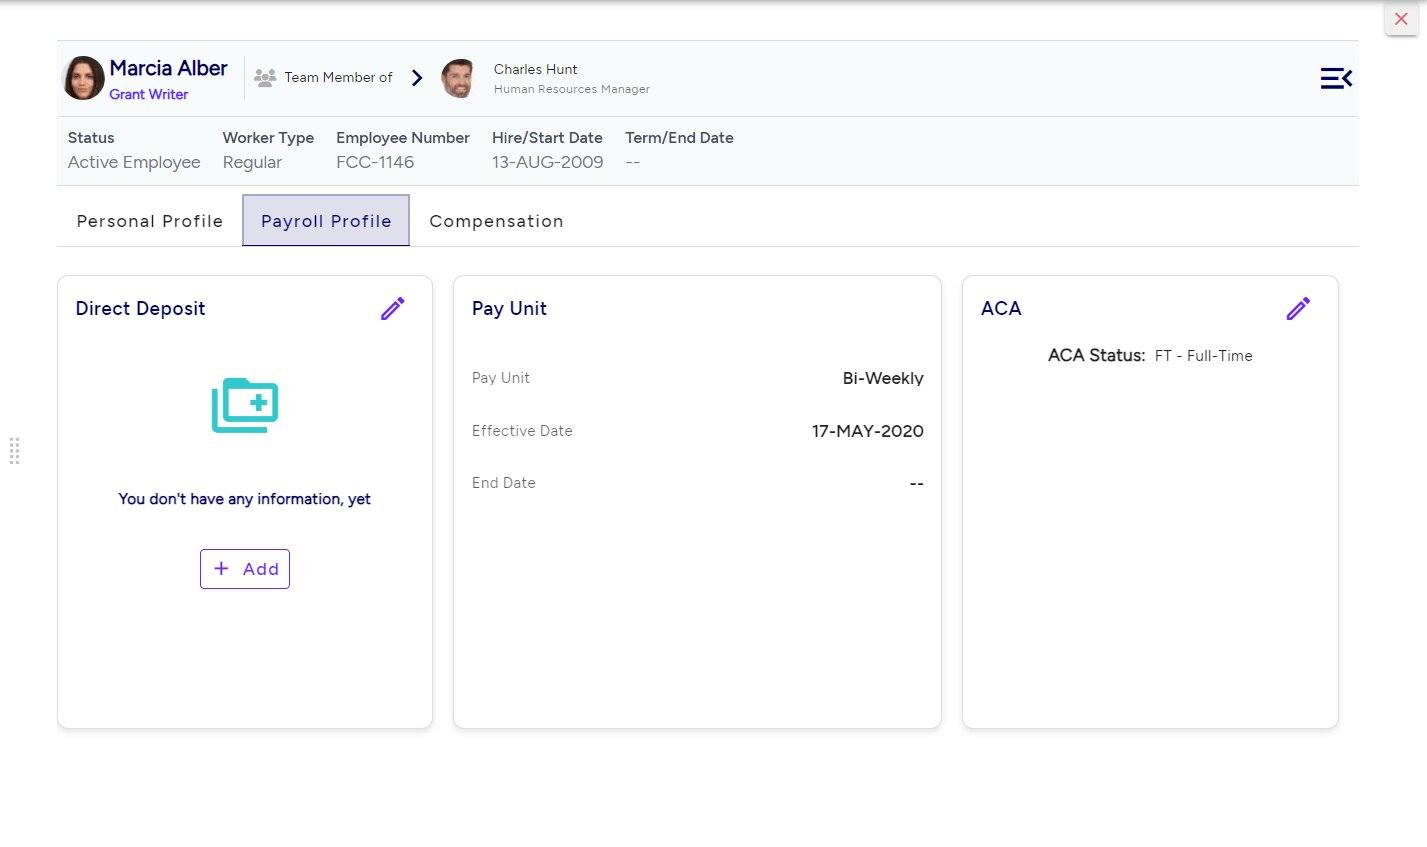
Task: Click the Marcia Alber name heading
Action: (x=168, y=68)
